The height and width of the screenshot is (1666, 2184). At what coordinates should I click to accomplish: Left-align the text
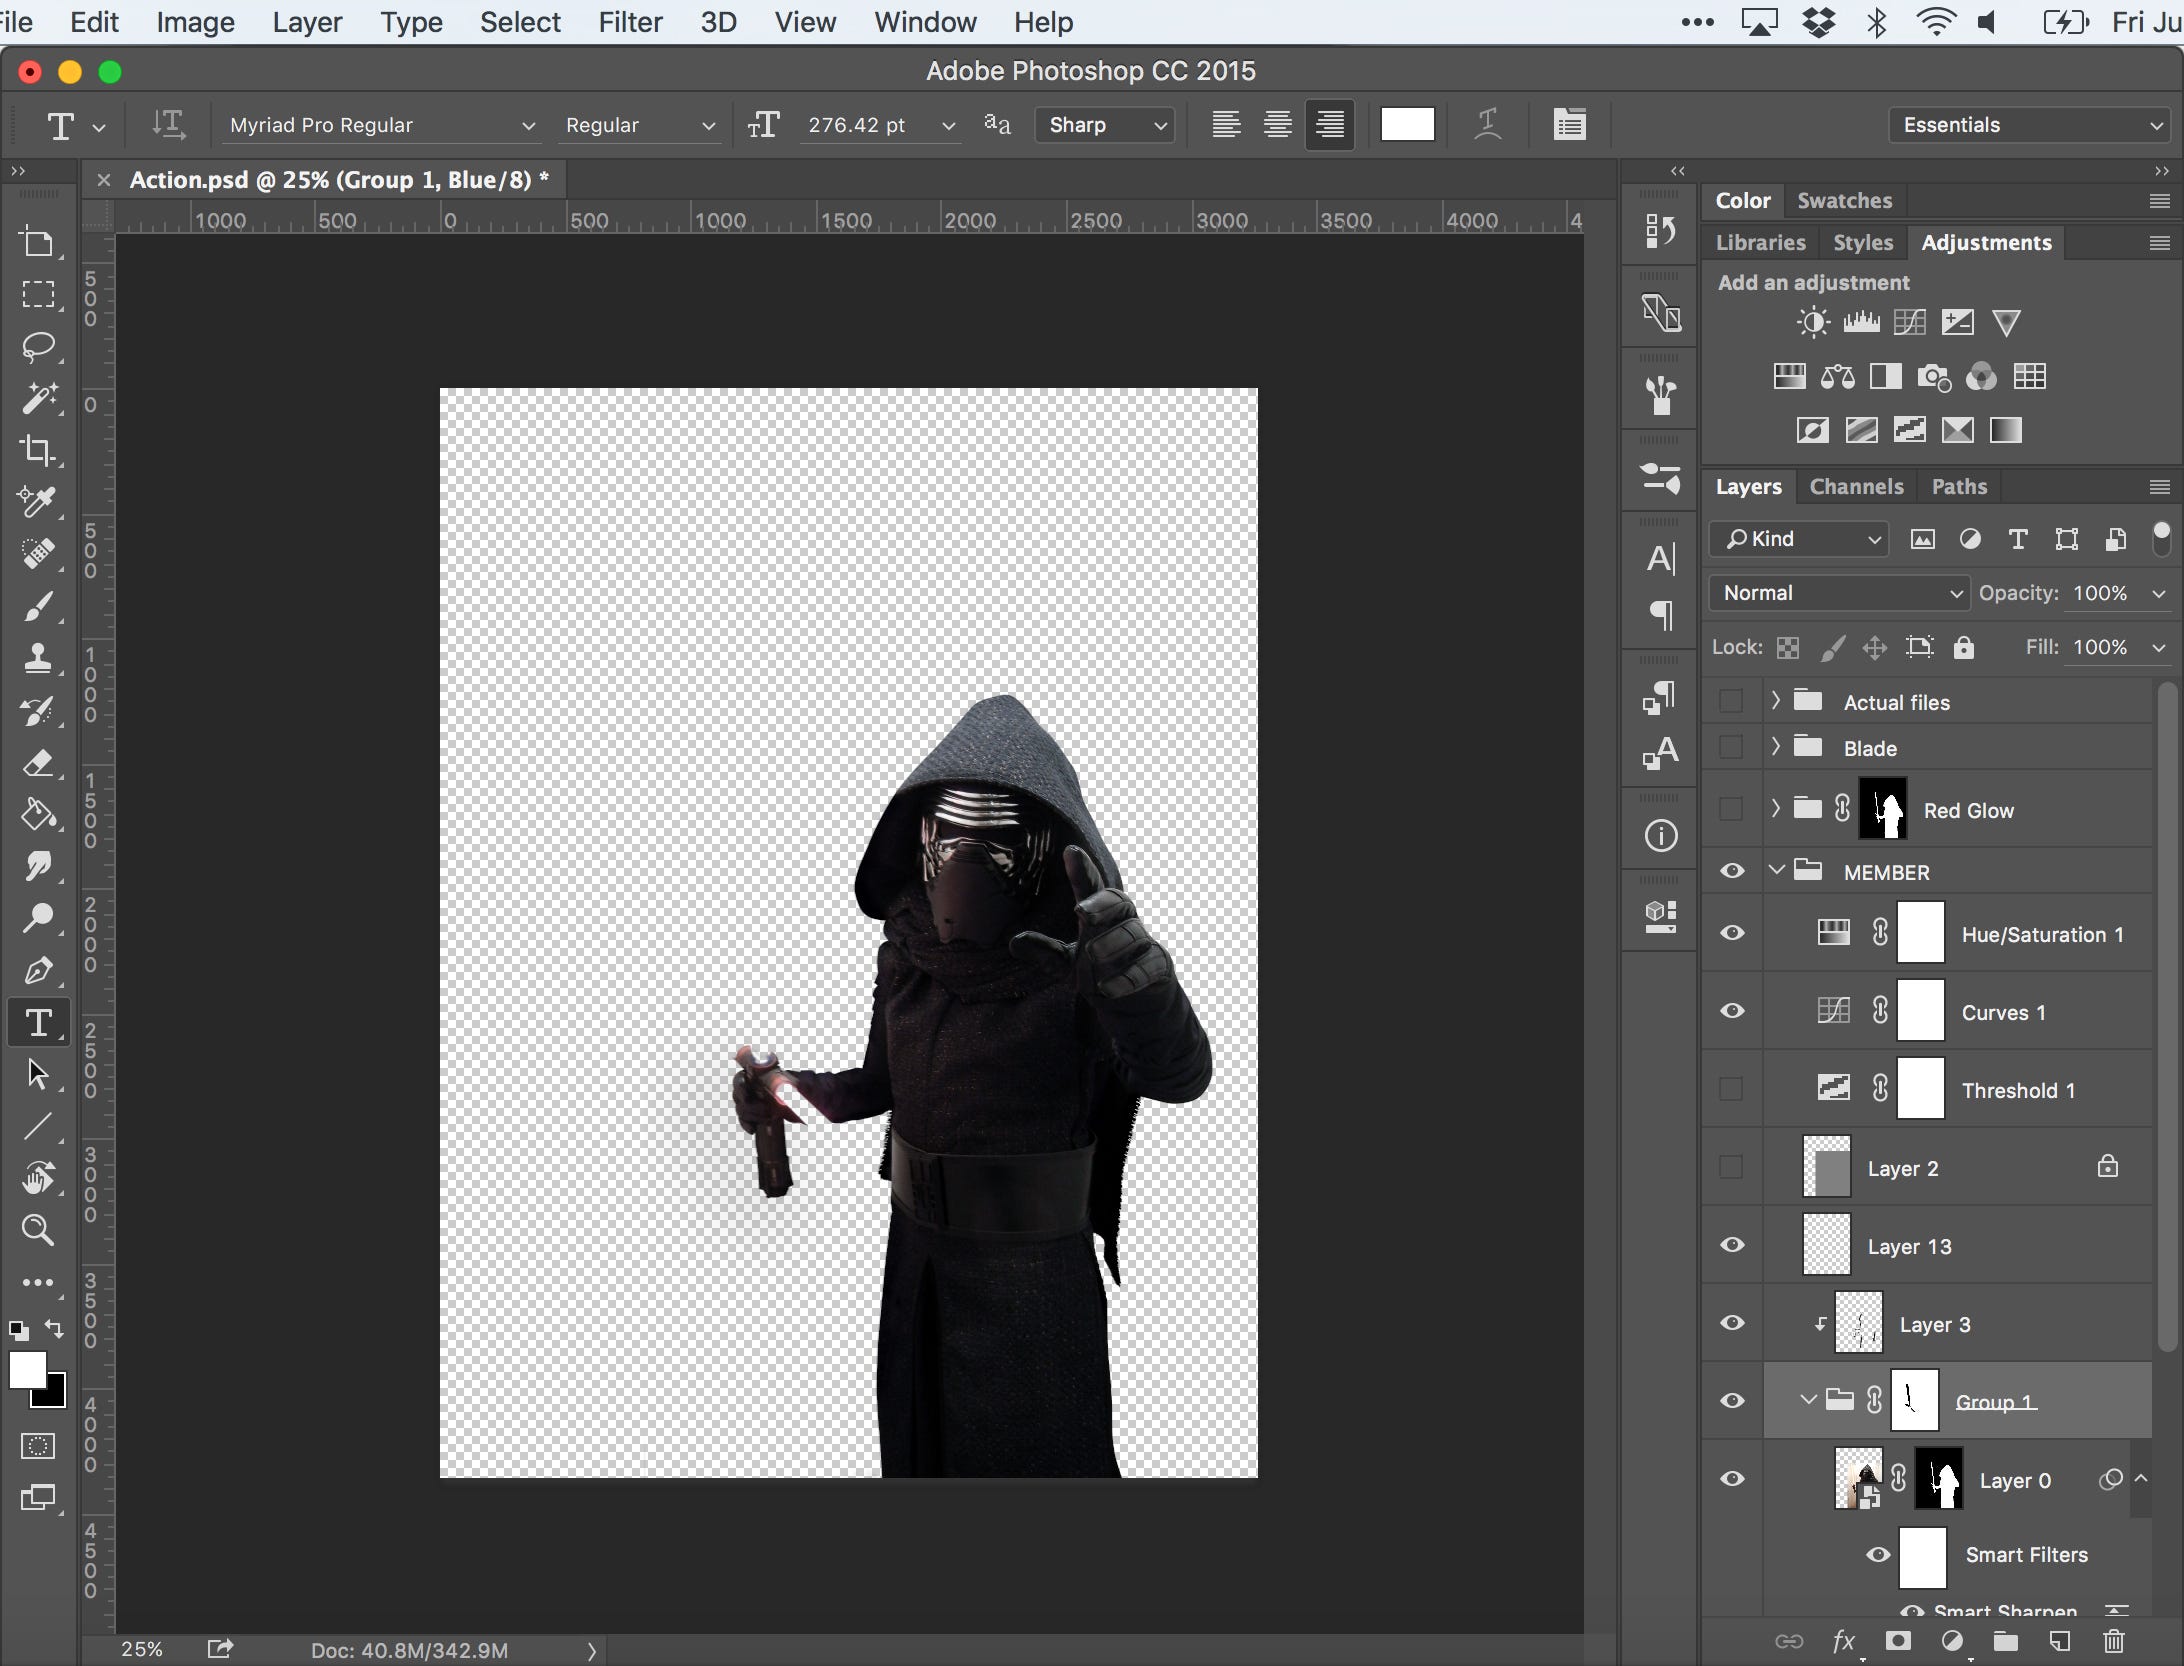pyautogui.click(x=1226, y=125)
